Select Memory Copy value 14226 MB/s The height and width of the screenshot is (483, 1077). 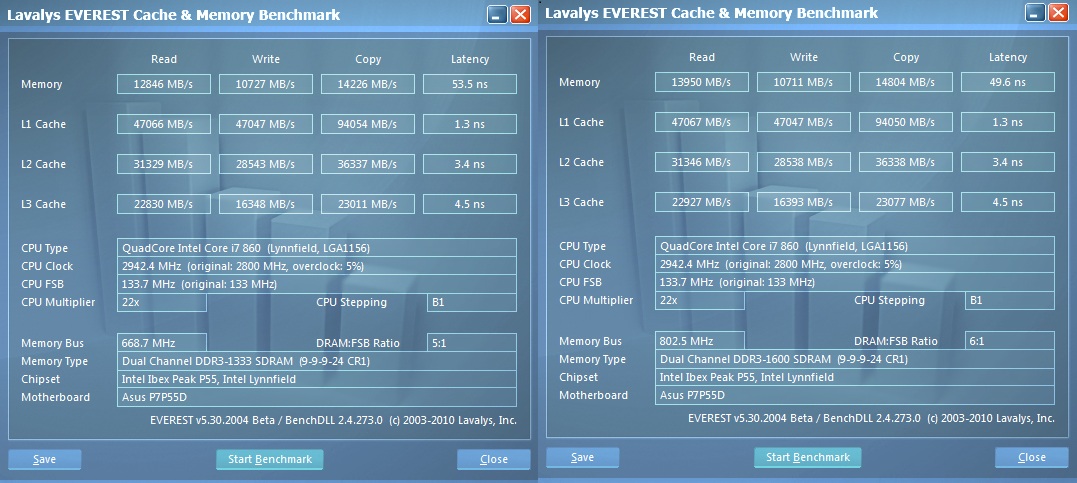pyautogui.click(x=368, y=85)
